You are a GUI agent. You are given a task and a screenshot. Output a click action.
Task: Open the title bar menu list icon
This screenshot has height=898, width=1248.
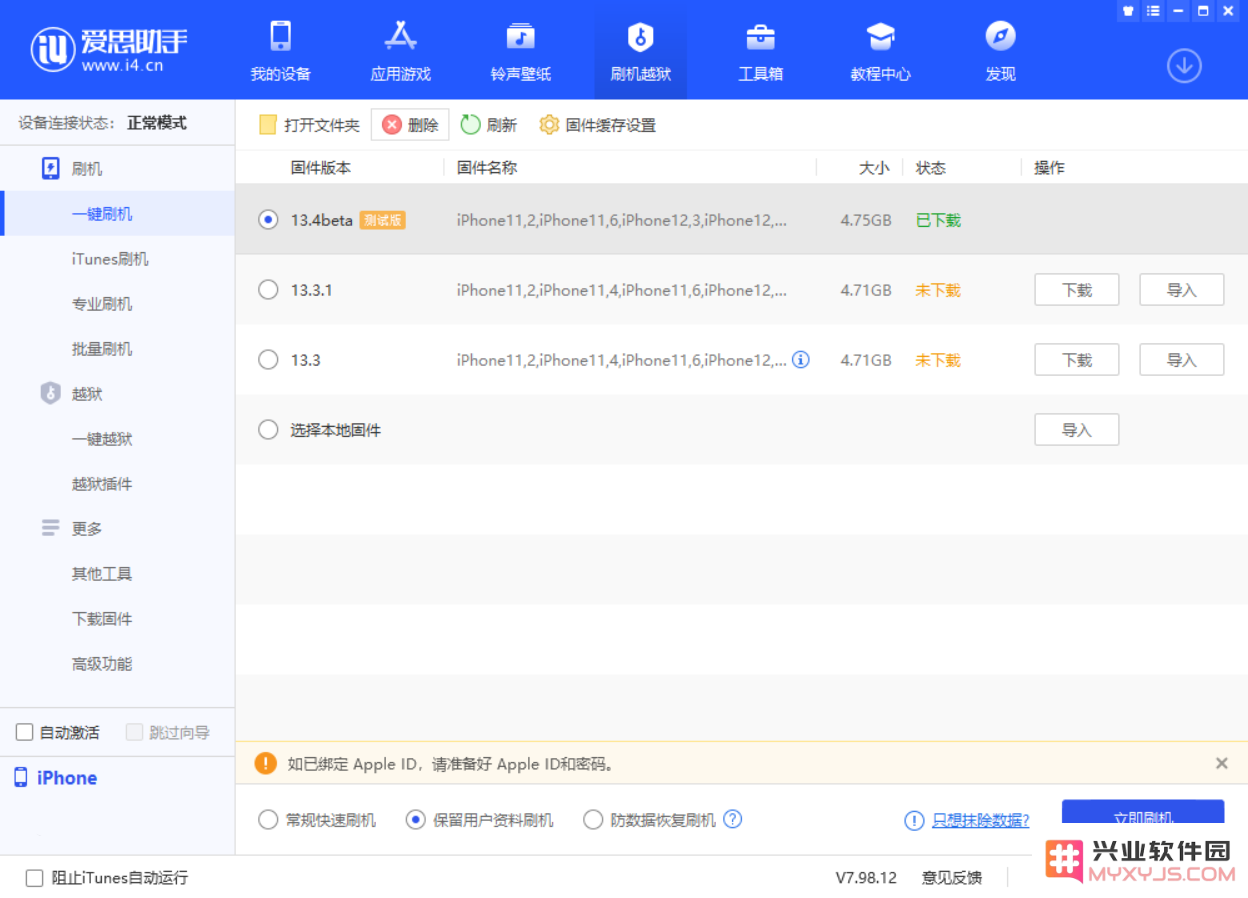tap(1154, 11)
